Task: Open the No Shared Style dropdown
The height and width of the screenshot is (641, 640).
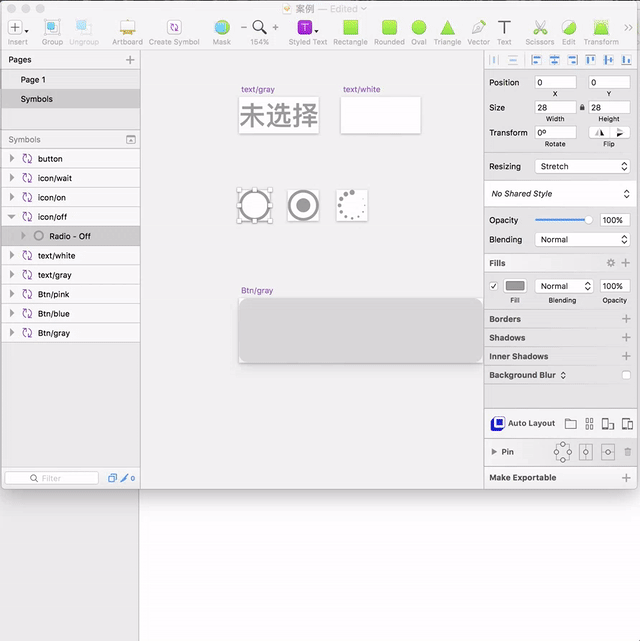Action: (560, 194)
